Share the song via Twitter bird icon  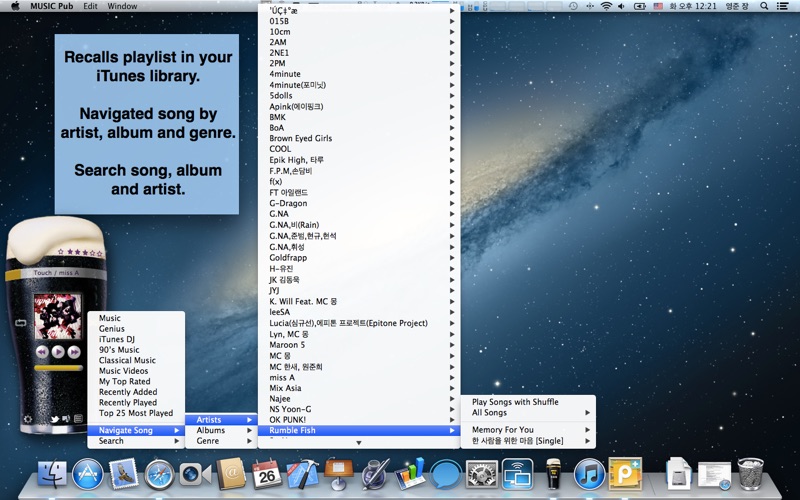pyautogui.click(x=55, y=419)
